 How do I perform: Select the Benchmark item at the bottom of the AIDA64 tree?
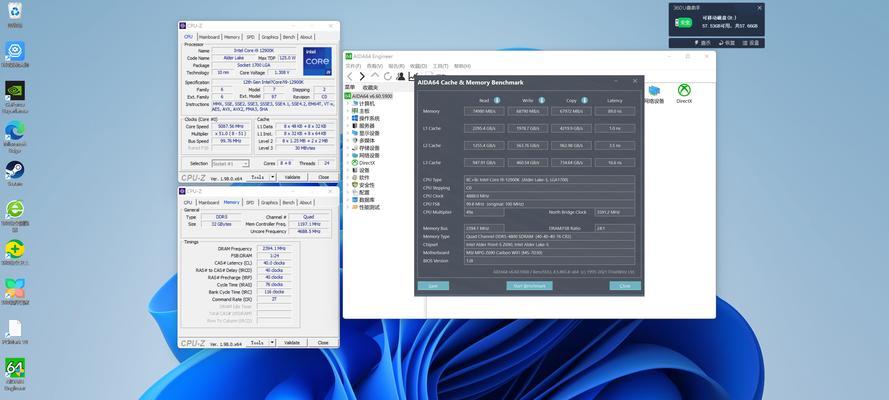[x=365, y=207]
